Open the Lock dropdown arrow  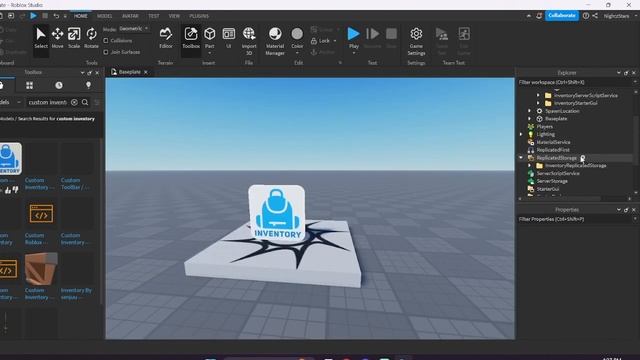(335, 41)
